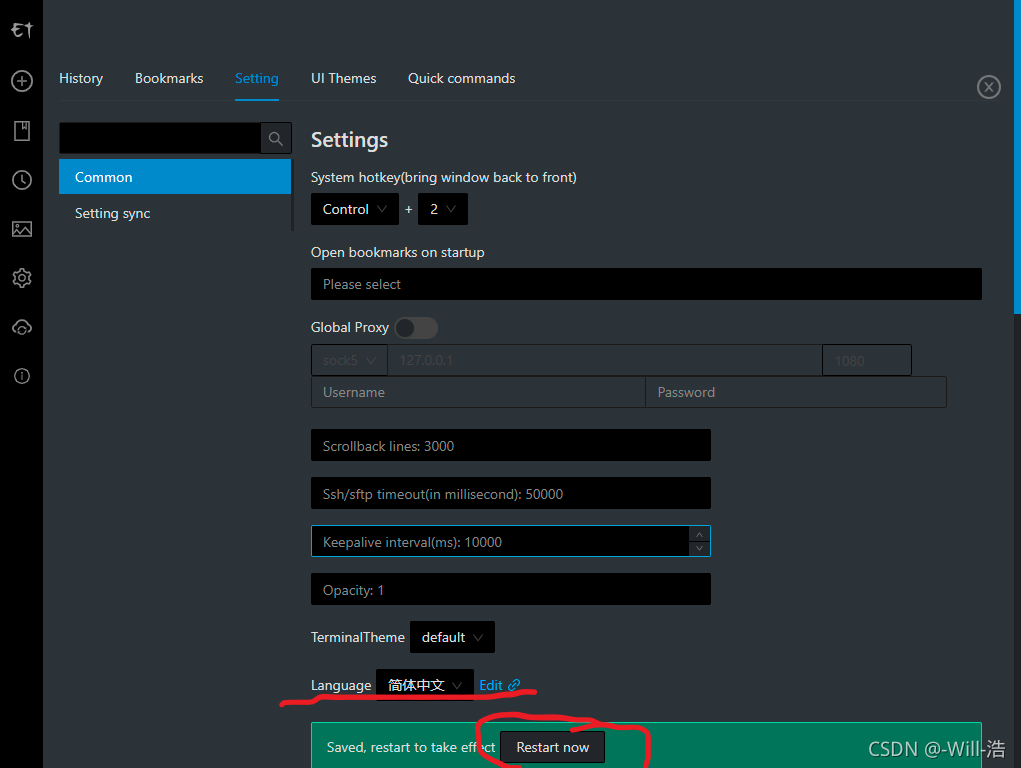Click the proxy port 1080 field

tap(867, 360)
